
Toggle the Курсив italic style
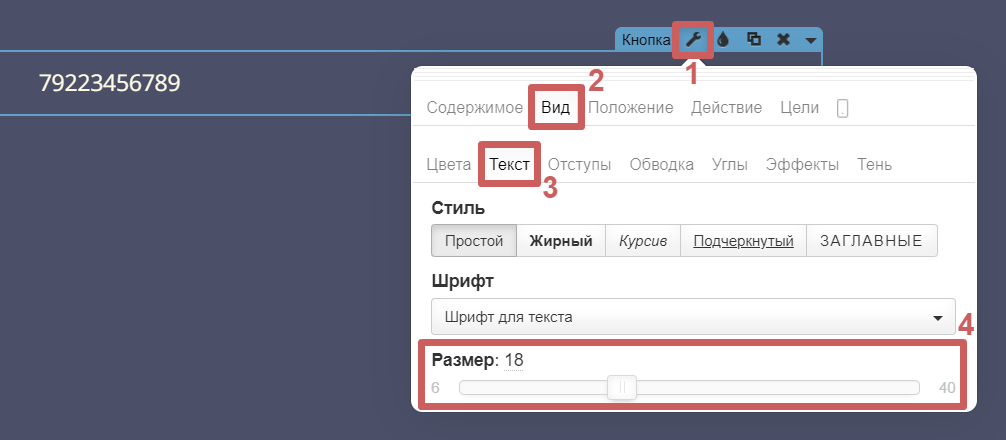click(x=642, y=241)
